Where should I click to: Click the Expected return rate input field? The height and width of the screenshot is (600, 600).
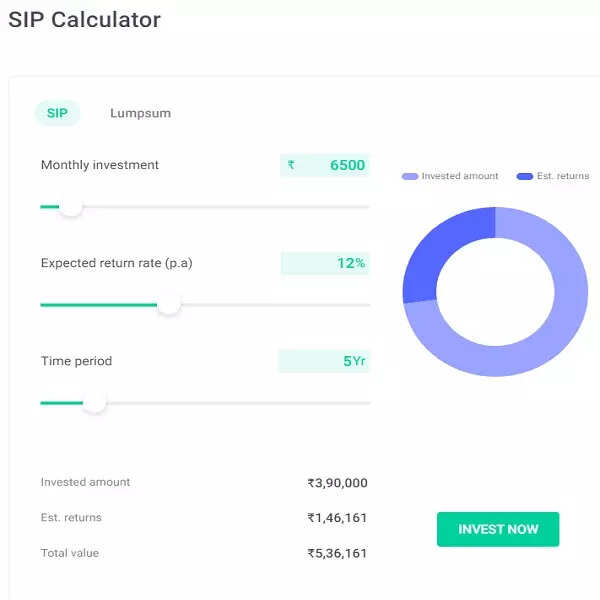coord(325,263)
